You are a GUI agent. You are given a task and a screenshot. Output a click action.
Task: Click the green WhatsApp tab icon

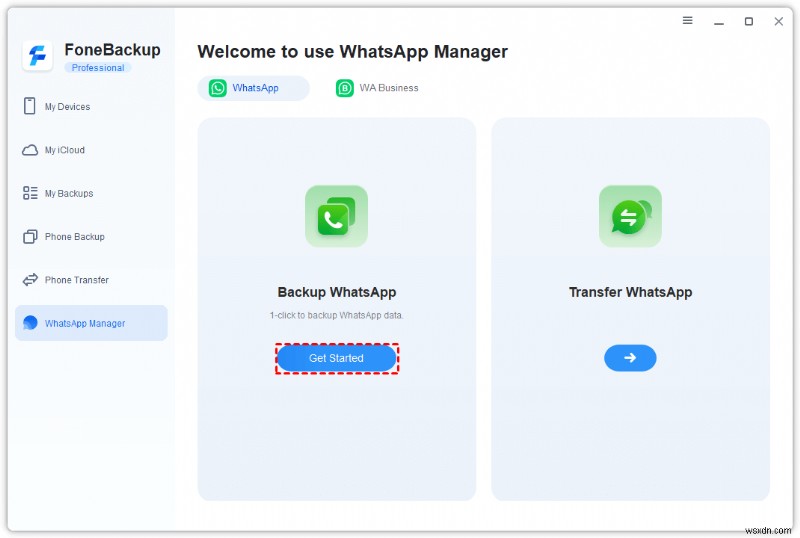[217, 88]
